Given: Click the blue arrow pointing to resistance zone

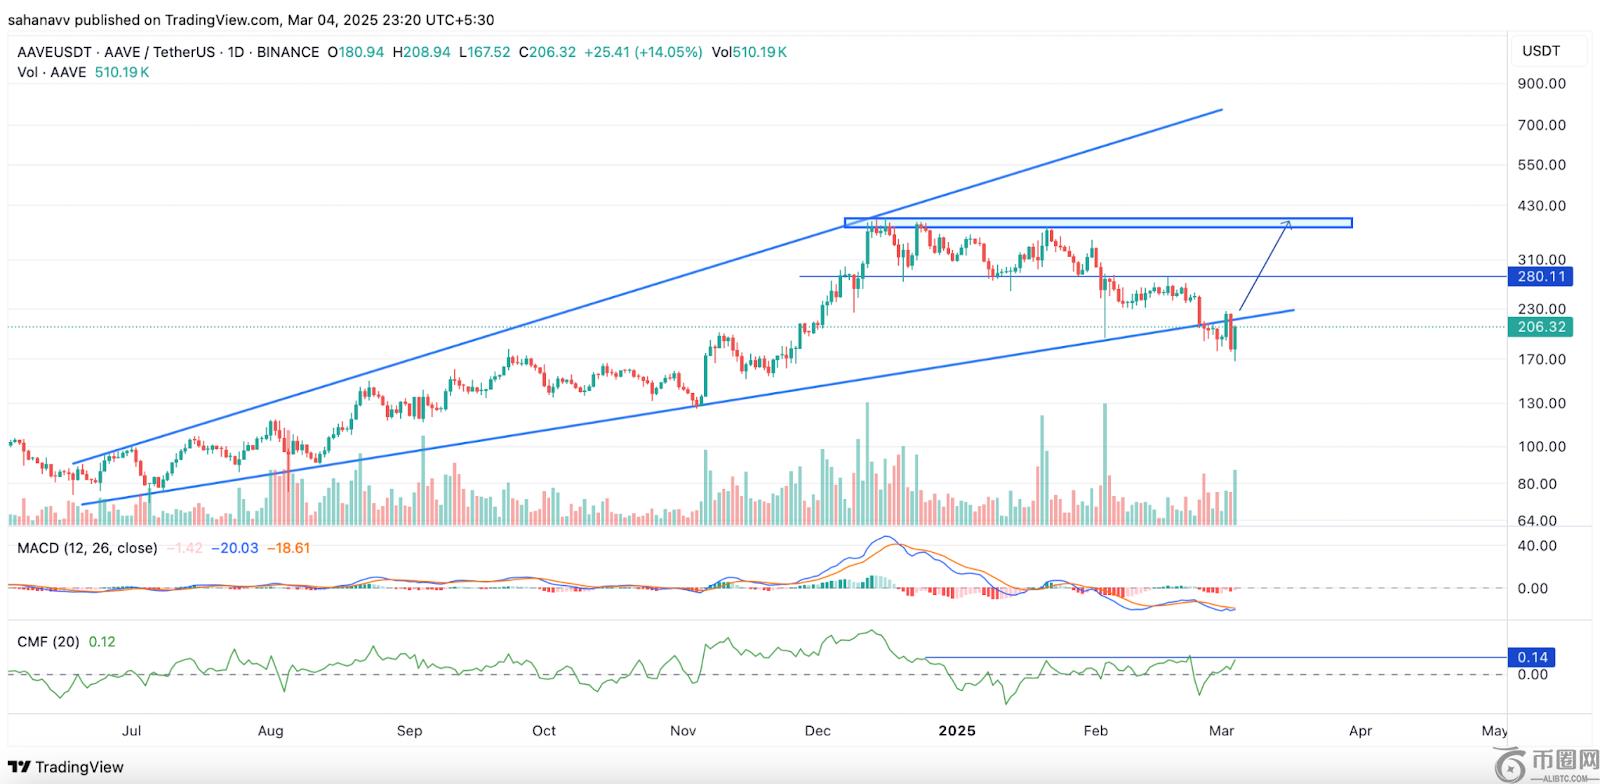Looking at the screenshot, I should coord(1264,266).
